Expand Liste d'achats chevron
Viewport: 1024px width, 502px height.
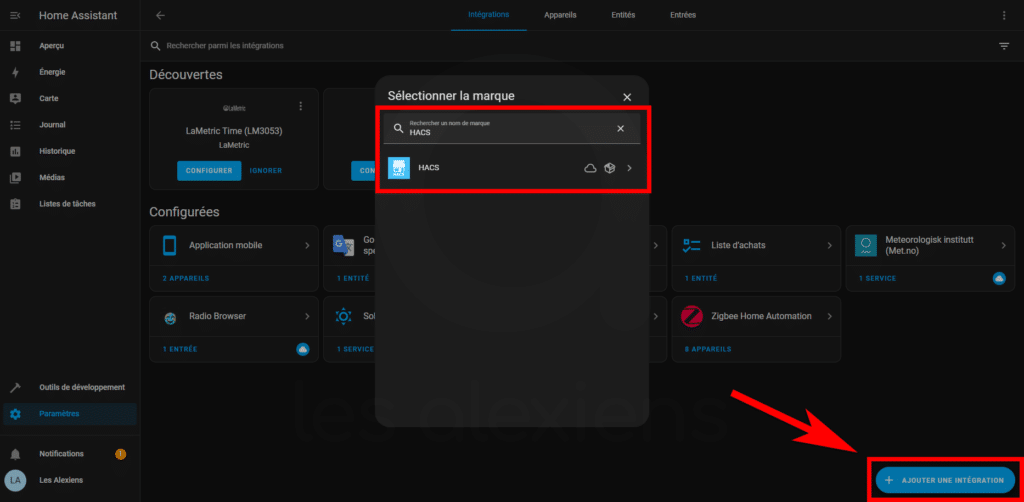pyautogui.click(x=829, y=245)
